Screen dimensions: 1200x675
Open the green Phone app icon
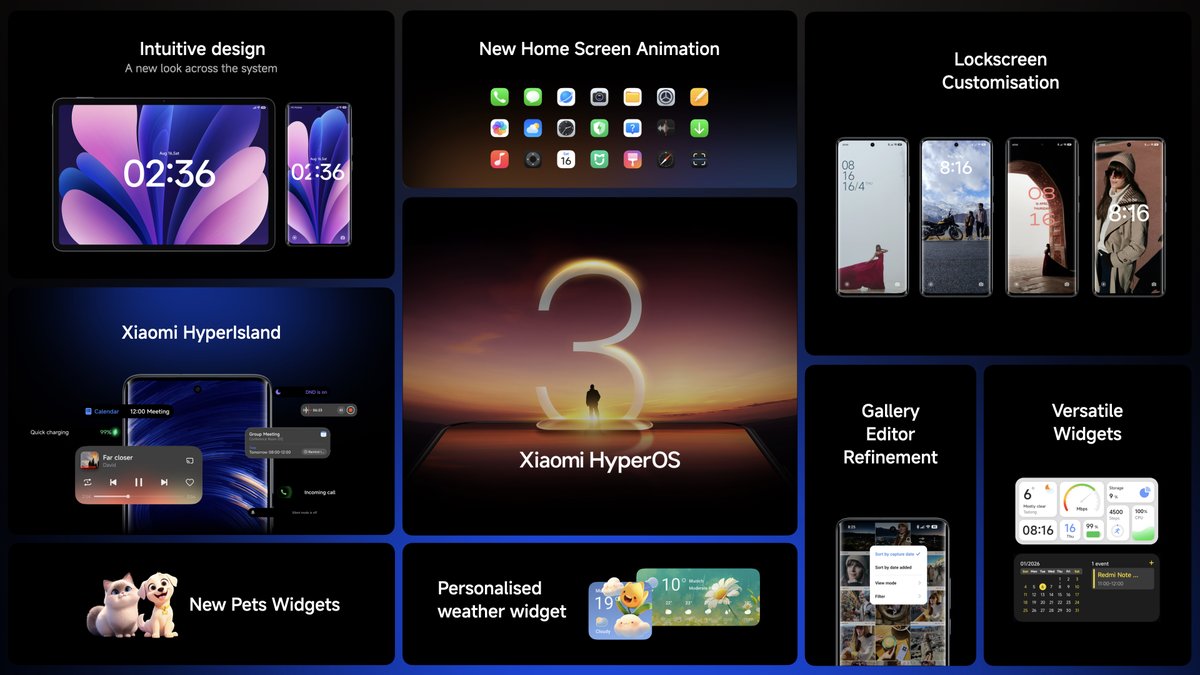(499, 97)
